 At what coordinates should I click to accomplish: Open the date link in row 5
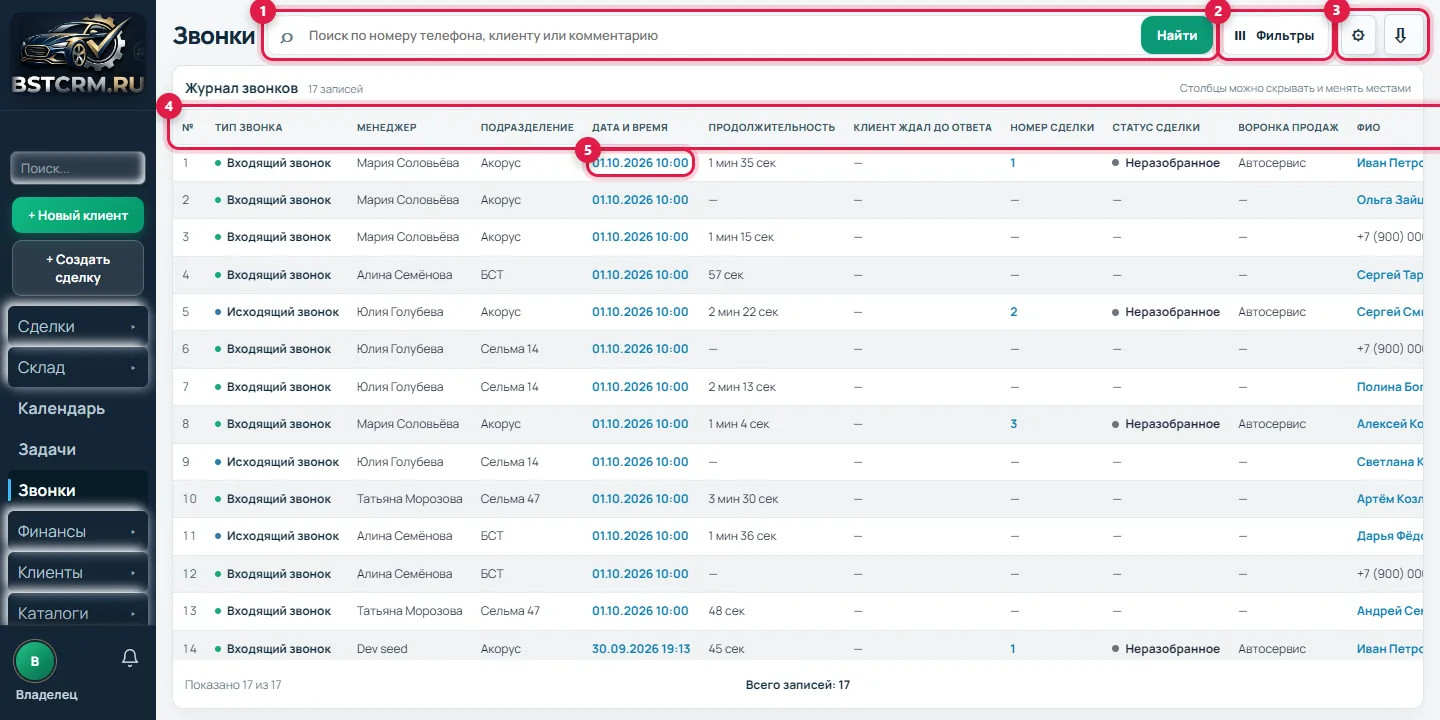pyautogui.click(x=640, y=312)
